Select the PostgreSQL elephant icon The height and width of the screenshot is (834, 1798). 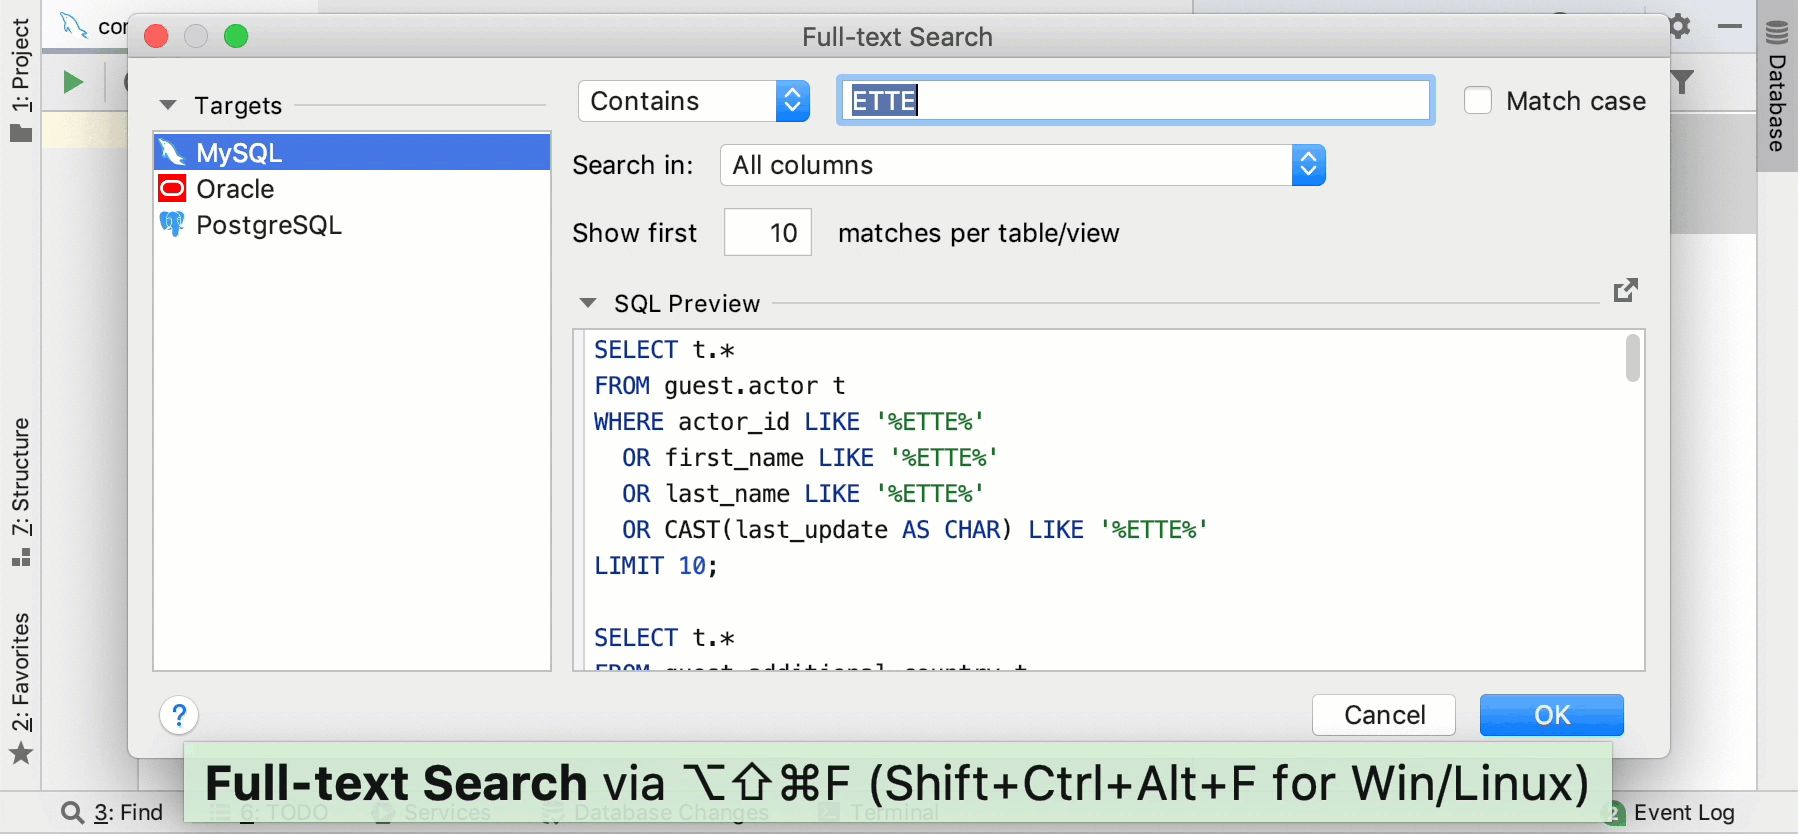pyautogui.click(x=173, y=225)
